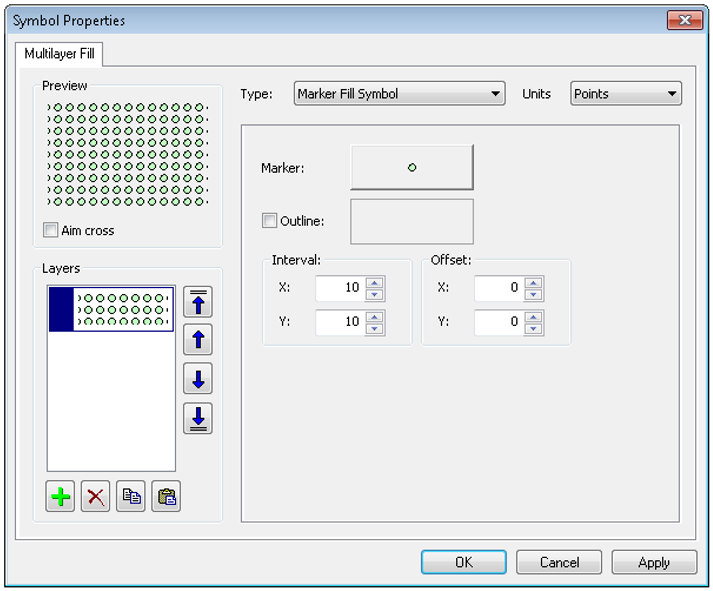Delete layer using red X icon
Image resolution: width=713 pixels, height=591 pixels.
95,497
